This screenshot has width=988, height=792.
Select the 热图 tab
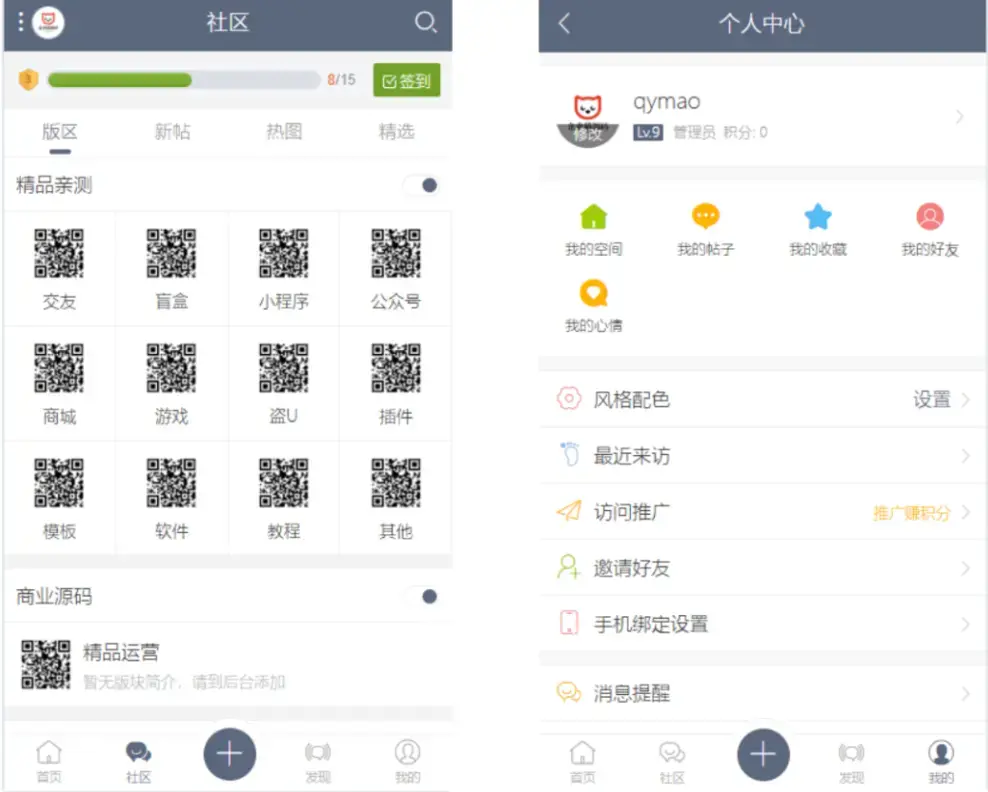(284, 131)
